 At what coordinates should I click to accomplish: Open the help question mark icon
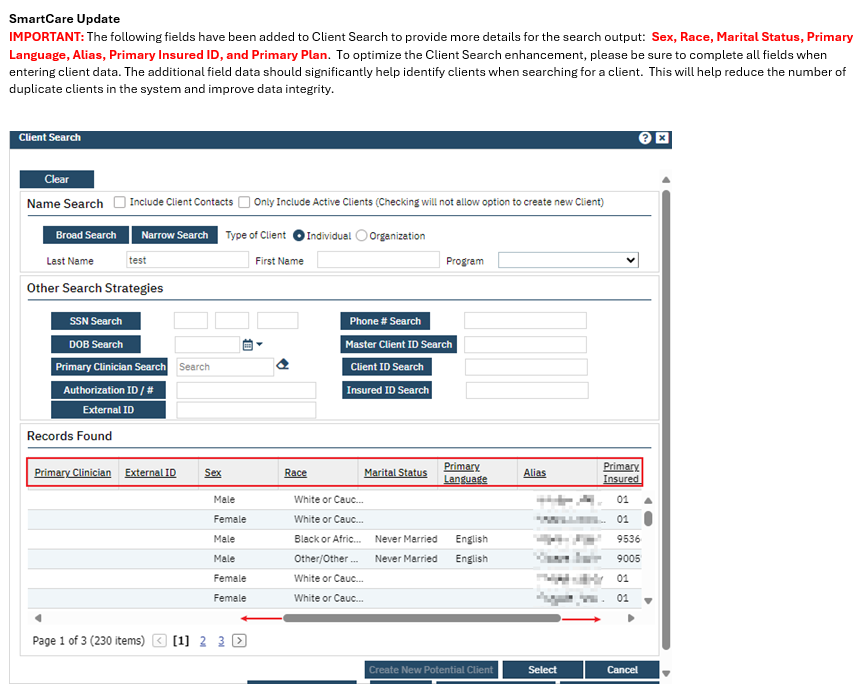645,138
